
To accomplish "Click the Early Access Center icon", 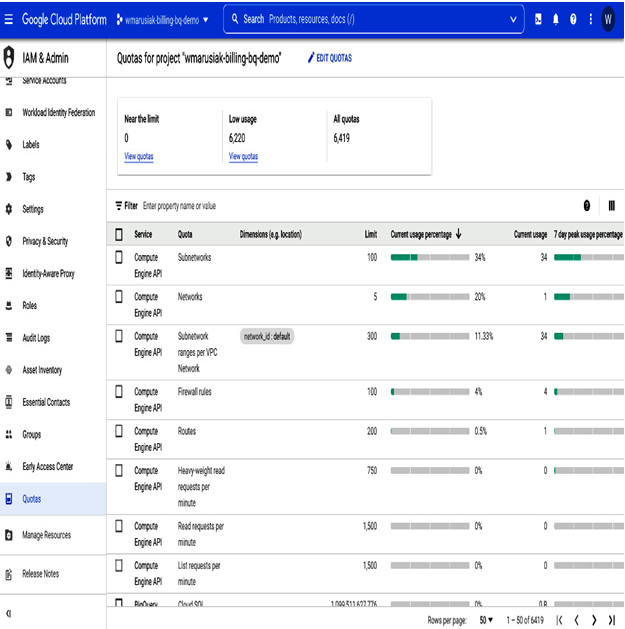I will (9, 466).
